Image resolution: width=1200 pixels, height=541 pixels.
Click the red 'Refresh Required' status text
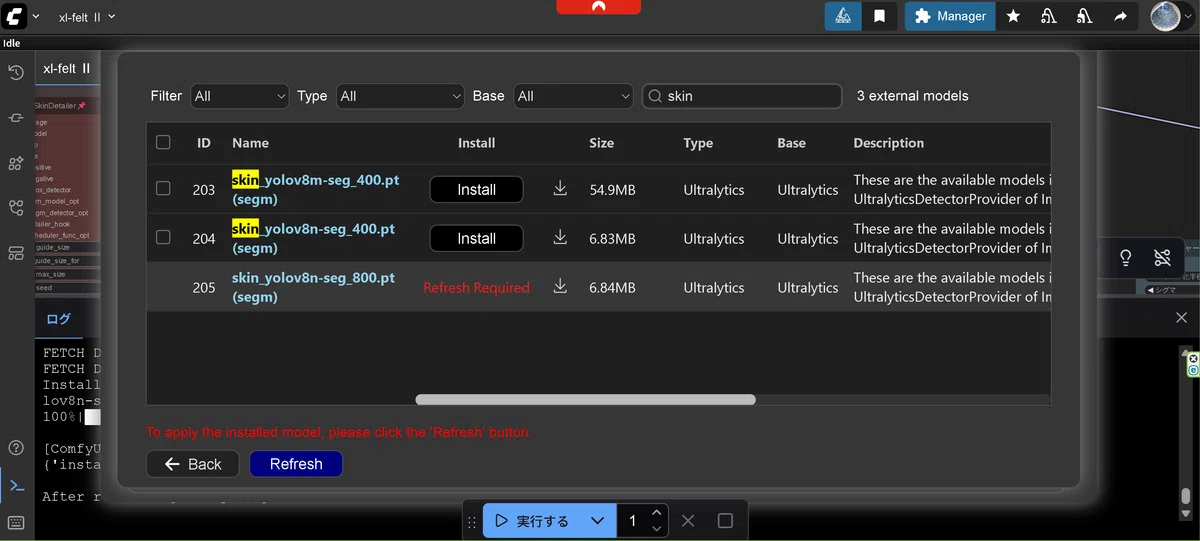476,287
